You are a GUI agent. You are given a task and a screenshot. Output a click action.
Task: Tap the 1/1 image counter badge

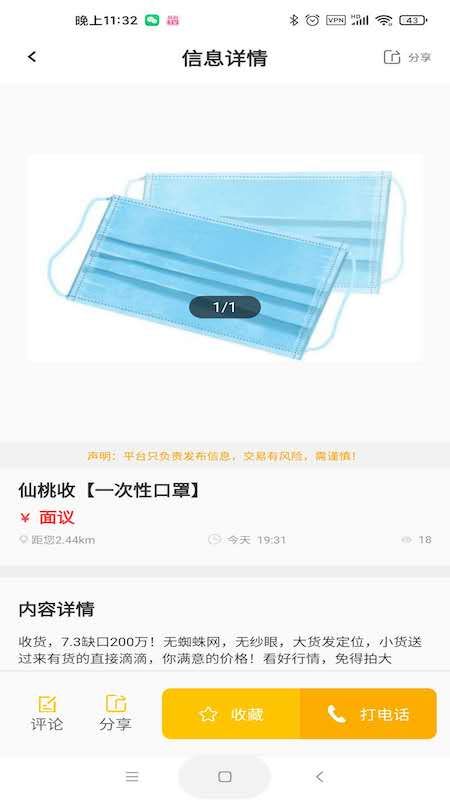224,307
